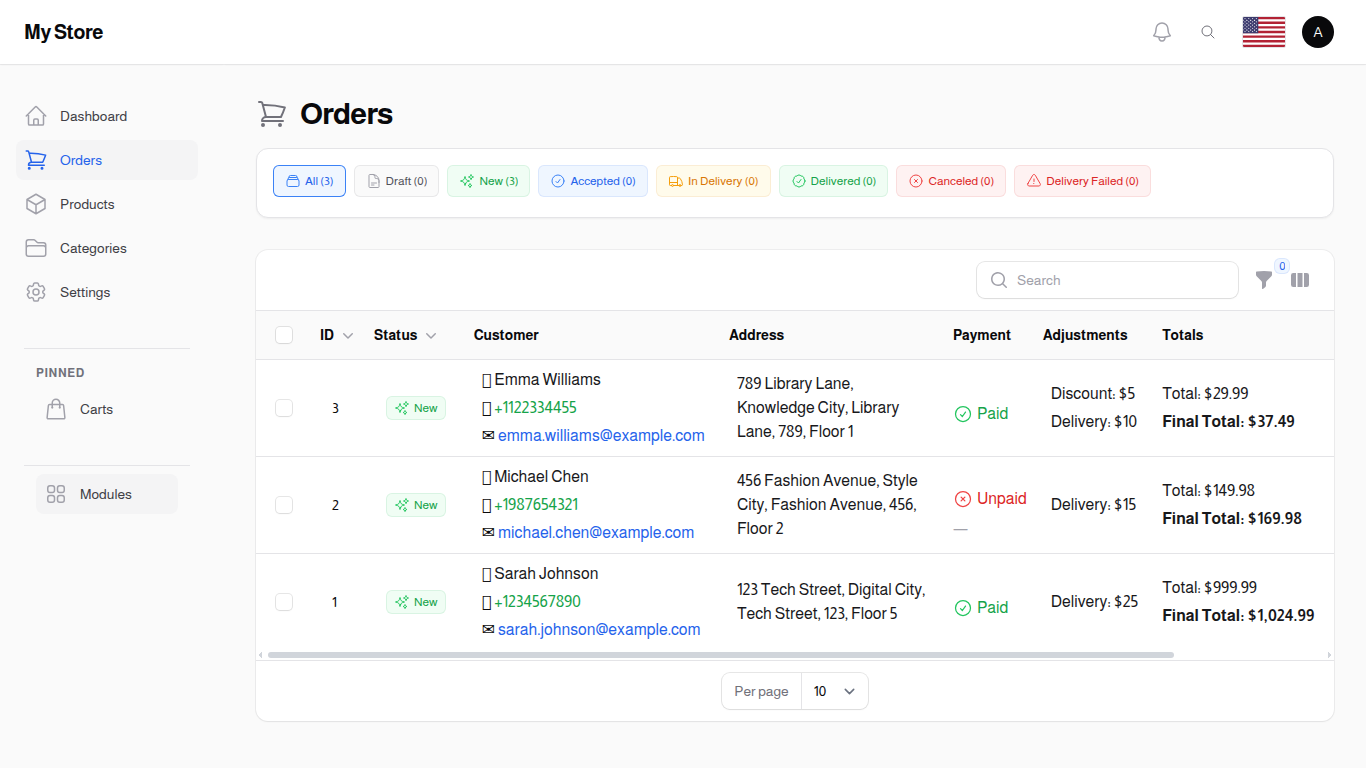Check the select-all checkbox in the table header
Image resolution: width=1366 pixels, height=768 pixels.
pyautogui.click(x=284, y=335)
